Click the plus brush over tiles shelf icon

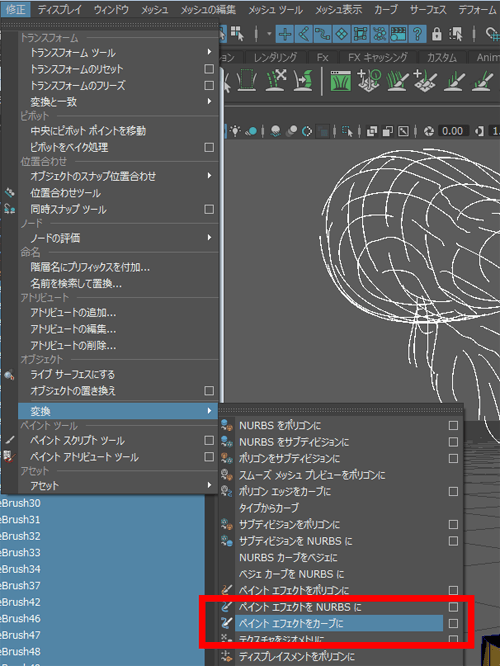[426, 81]
